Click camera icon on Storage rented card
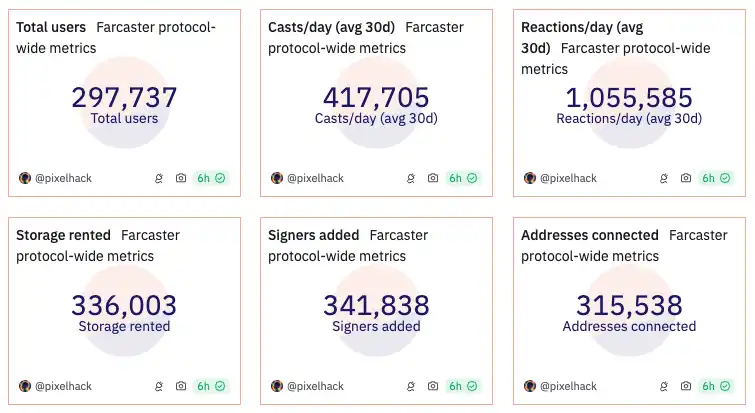This screenshot has height=413, width=755. (x=181, y=385)
